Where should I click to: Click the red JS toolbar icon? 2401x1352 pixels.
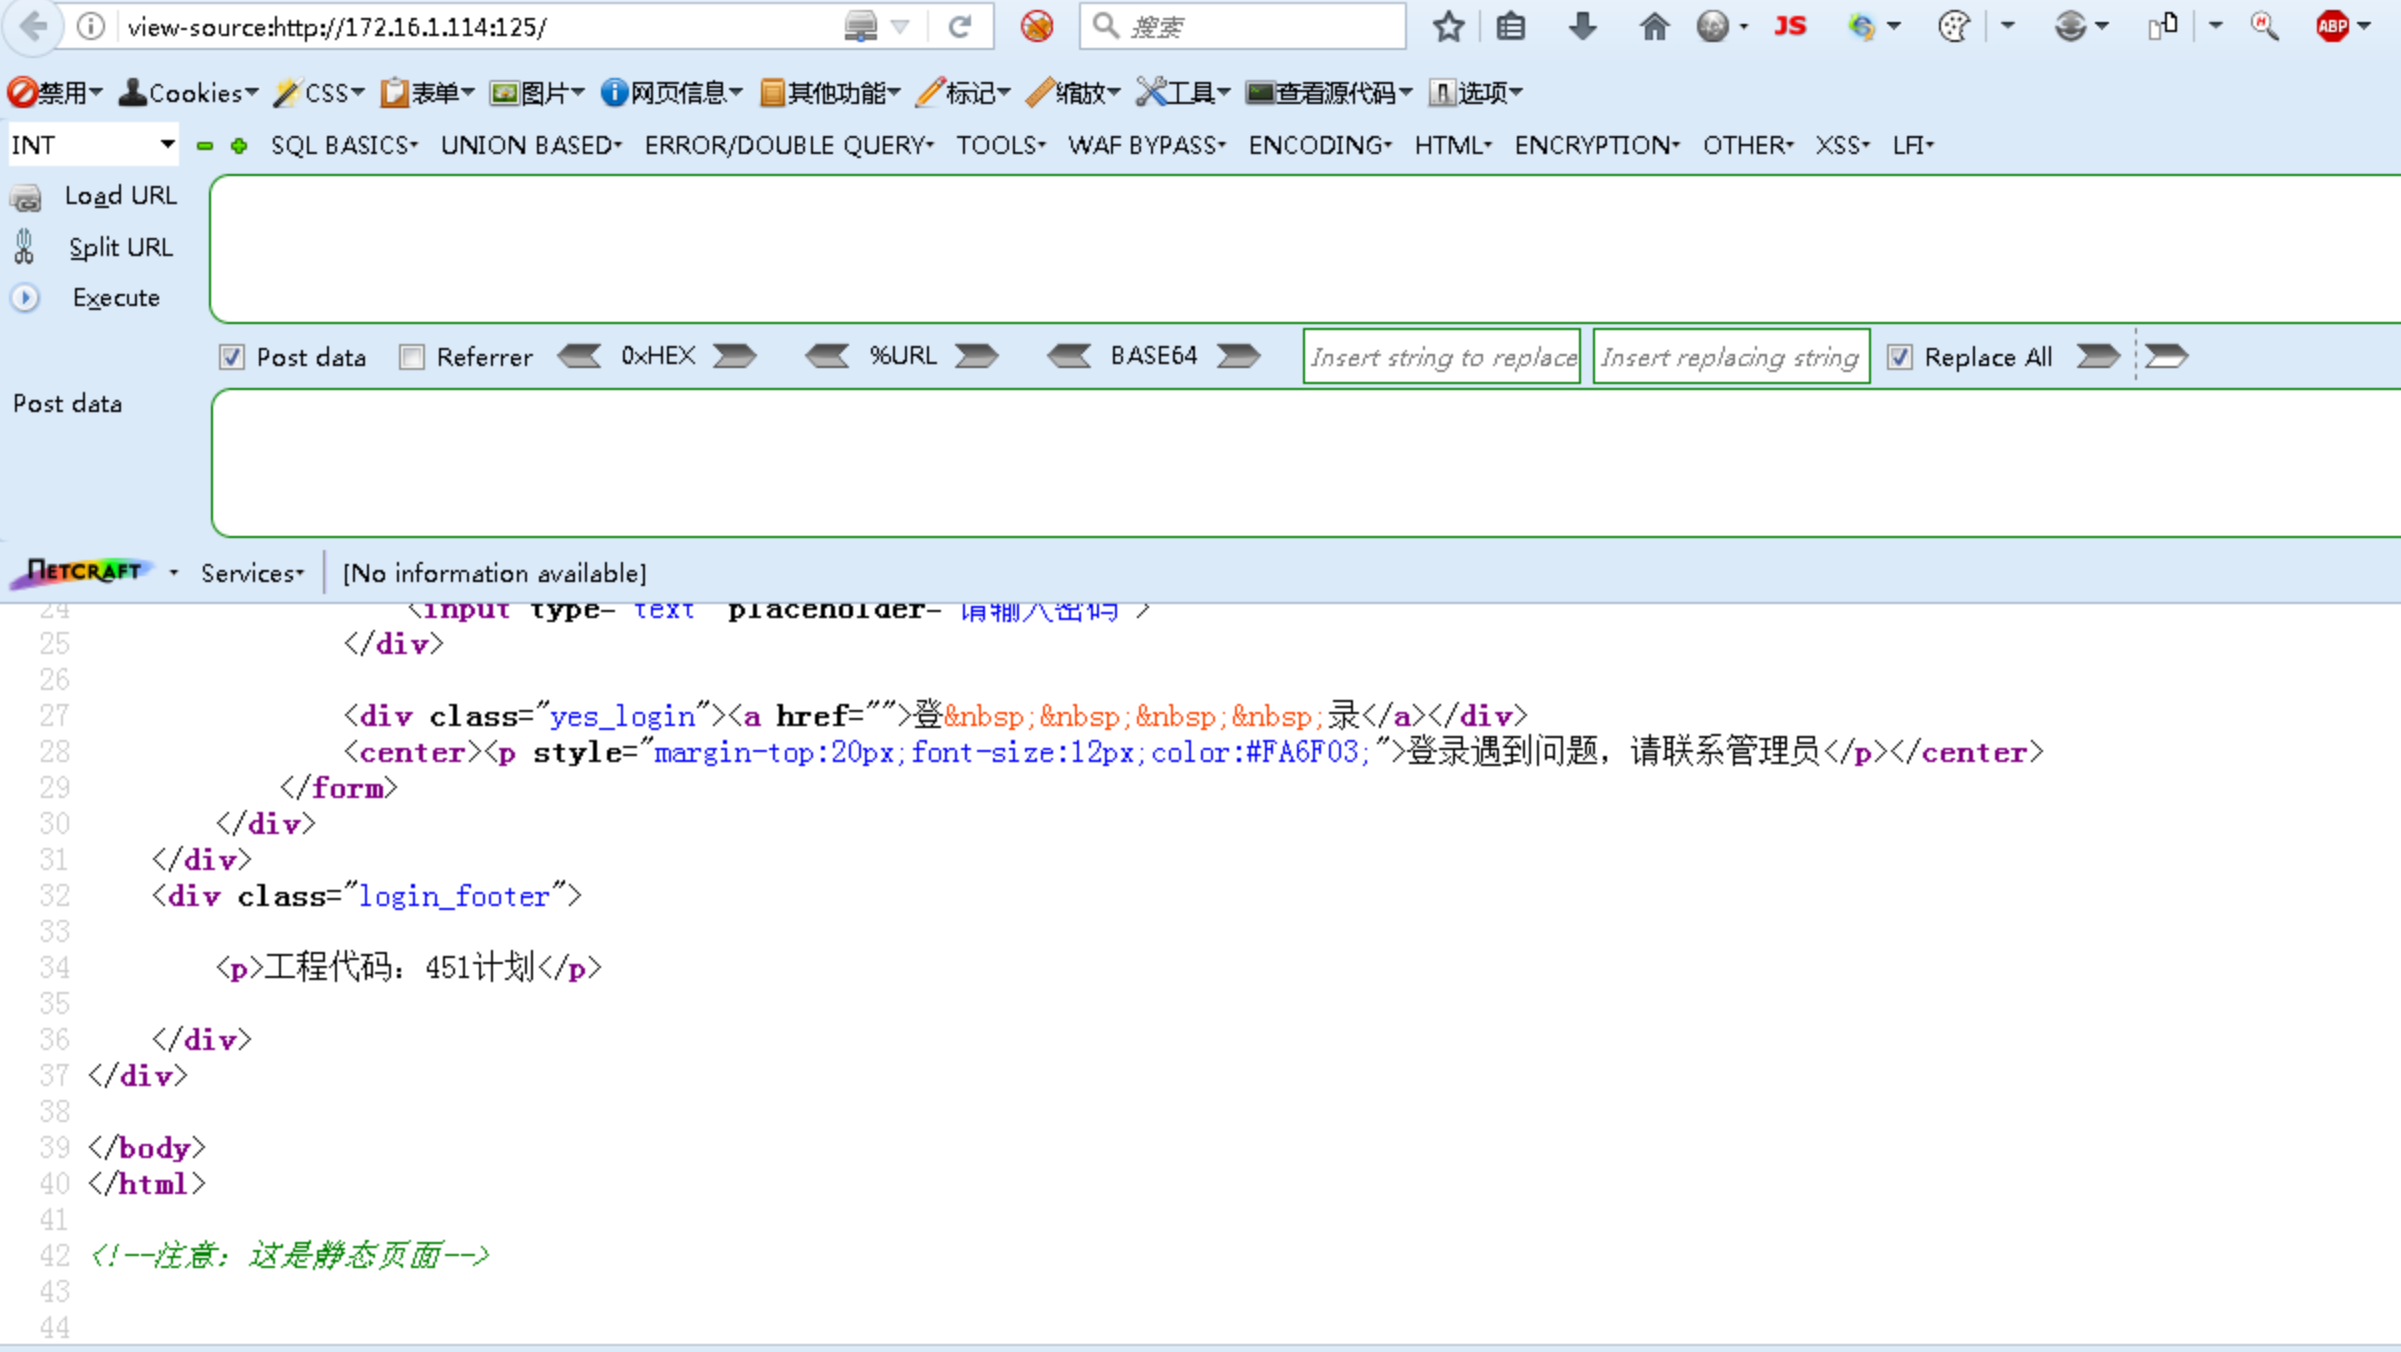(1789, 27)
